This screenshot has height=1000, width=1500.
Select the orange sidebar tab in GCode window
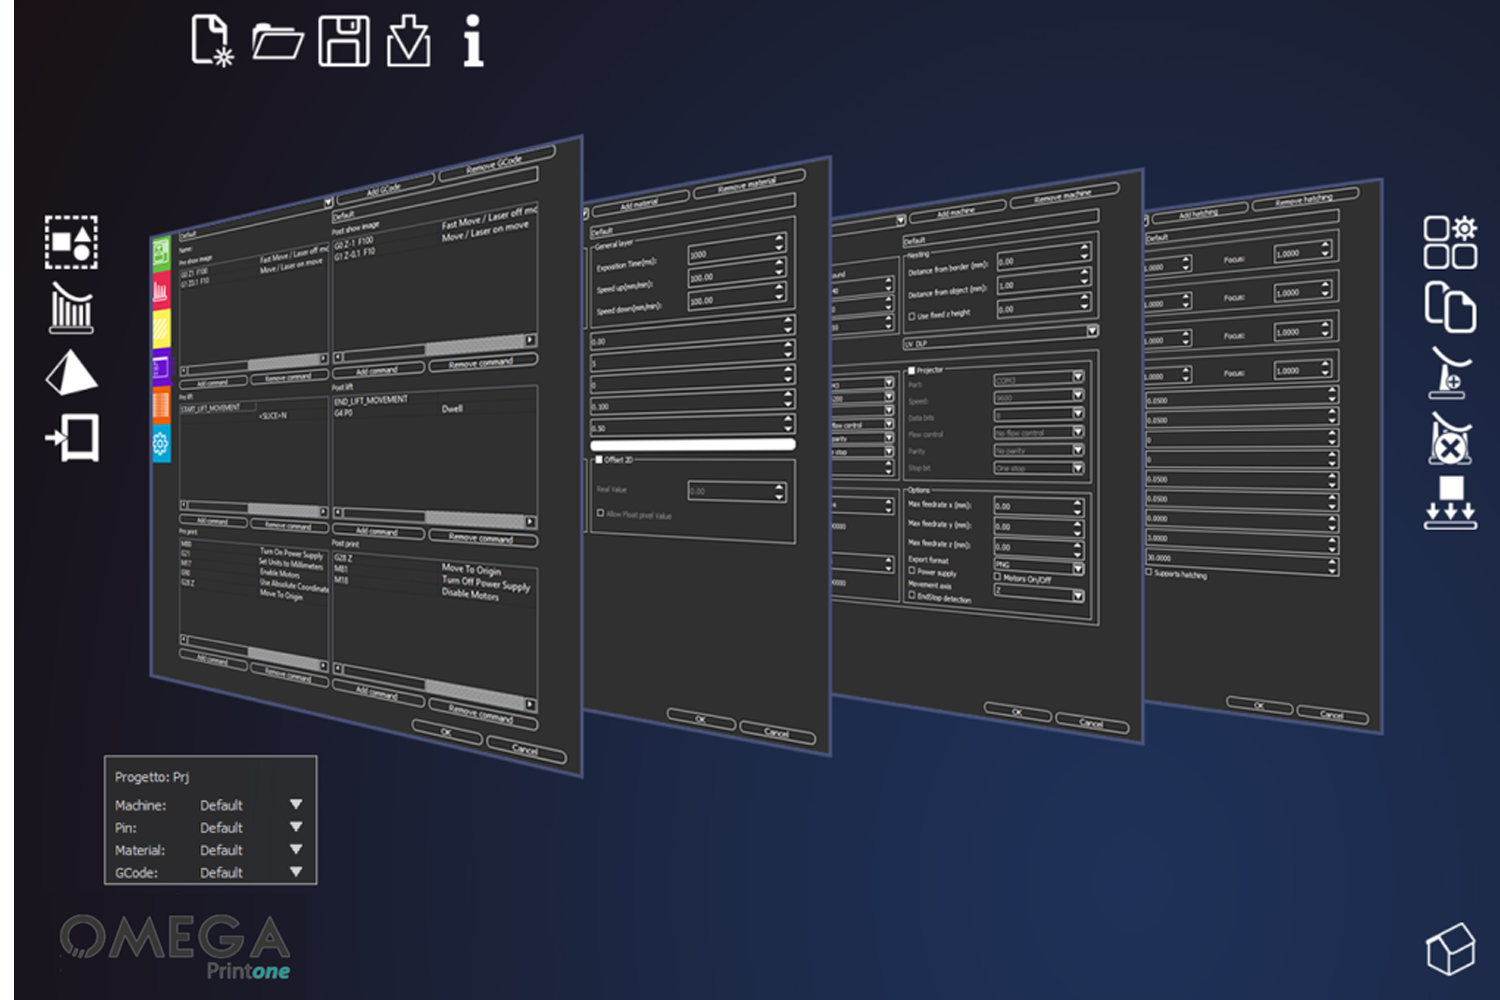click(x=161, y=405)
